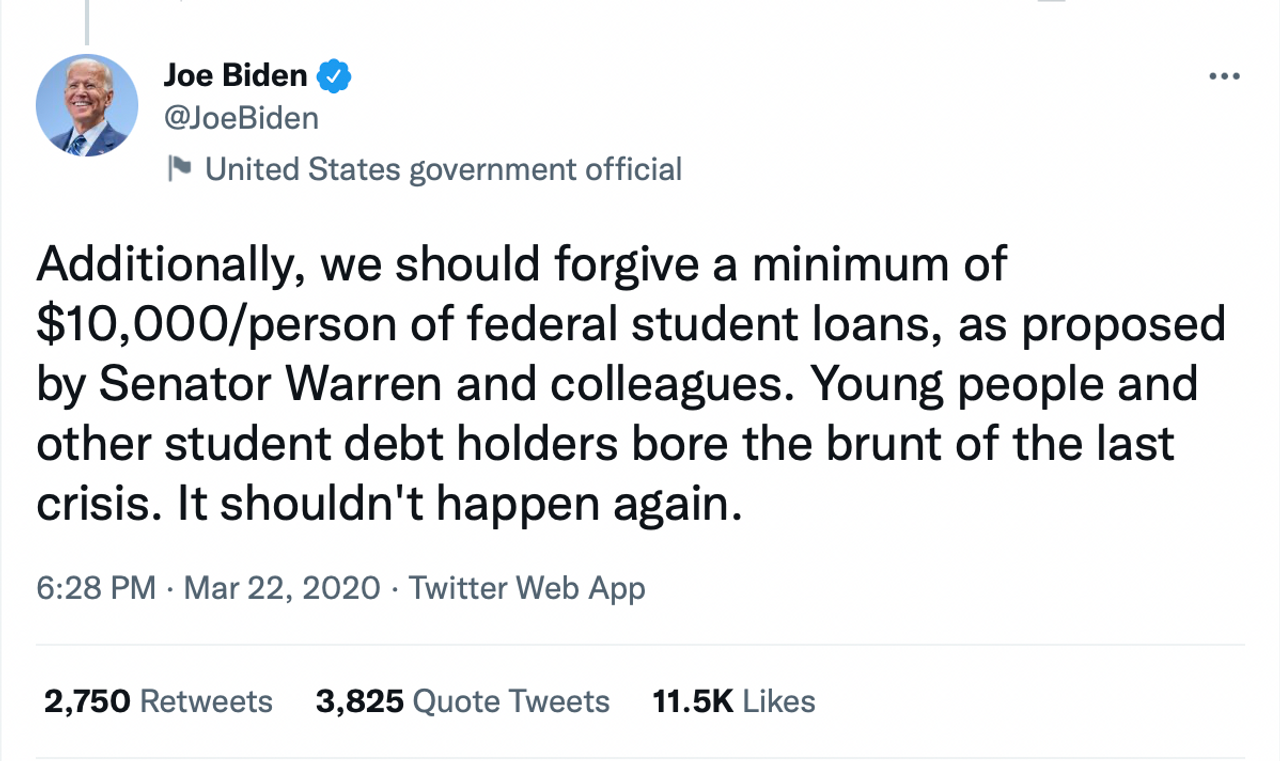The width and height of the screenshot is (1280, 761).
Task: Open the three-dot More options menu
Action: coord(1224,76)
